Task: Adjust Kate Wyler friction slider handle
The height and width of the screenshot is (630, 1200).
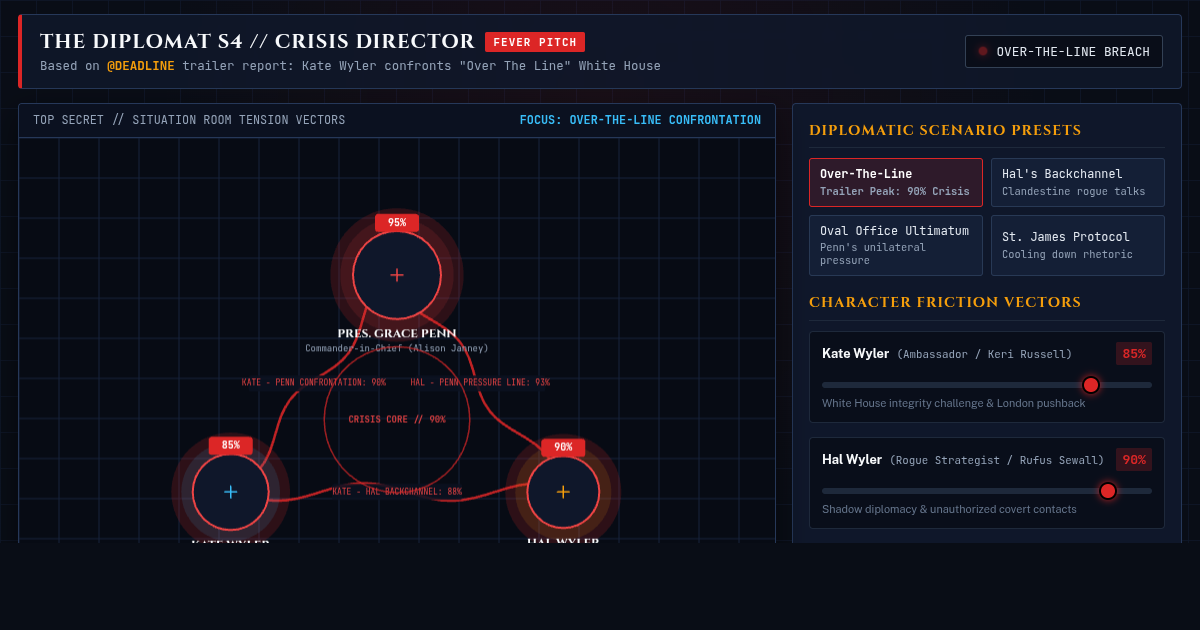Action: coord(1091,385)
